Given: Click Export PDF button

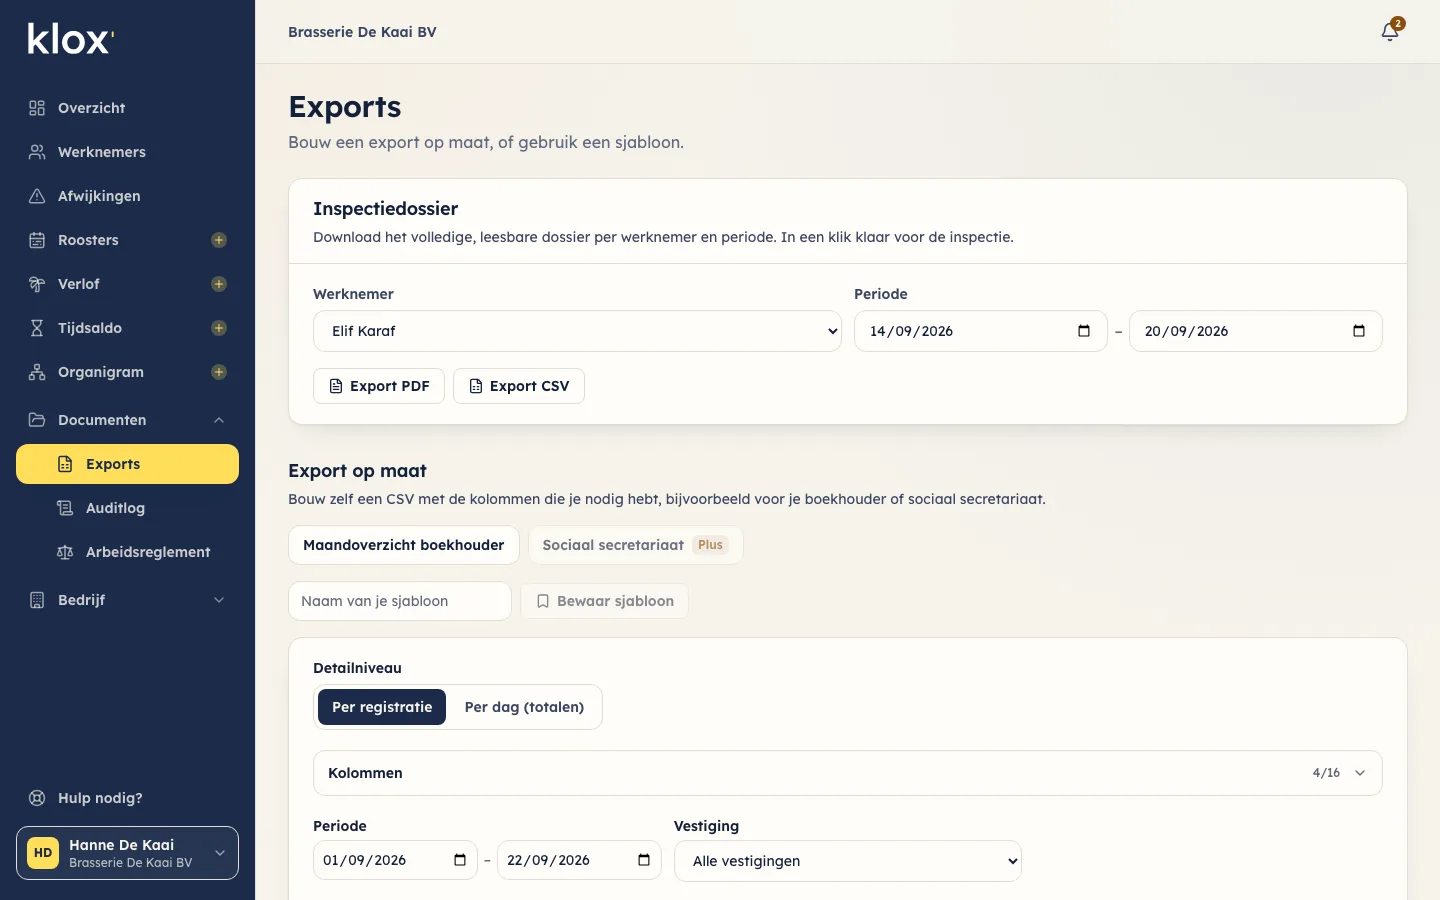Looking at the screenshot, I should 379,386.
